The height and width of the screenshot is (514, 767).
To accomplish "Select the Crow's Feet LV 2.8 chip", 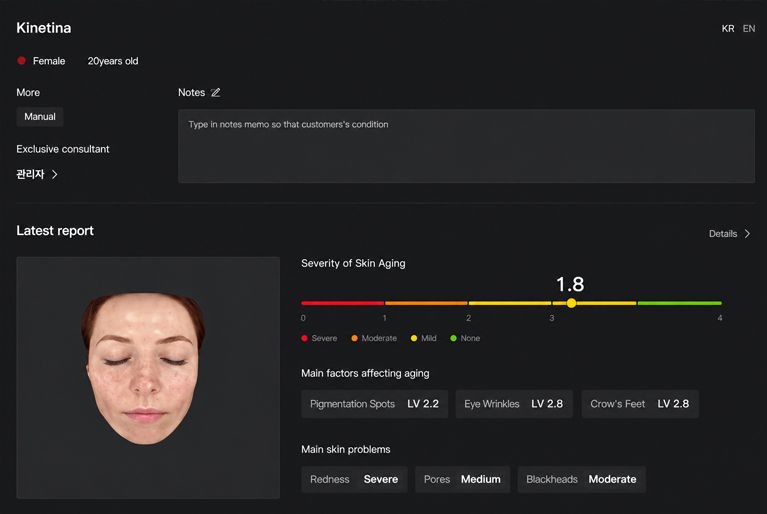I will (640, 404).
